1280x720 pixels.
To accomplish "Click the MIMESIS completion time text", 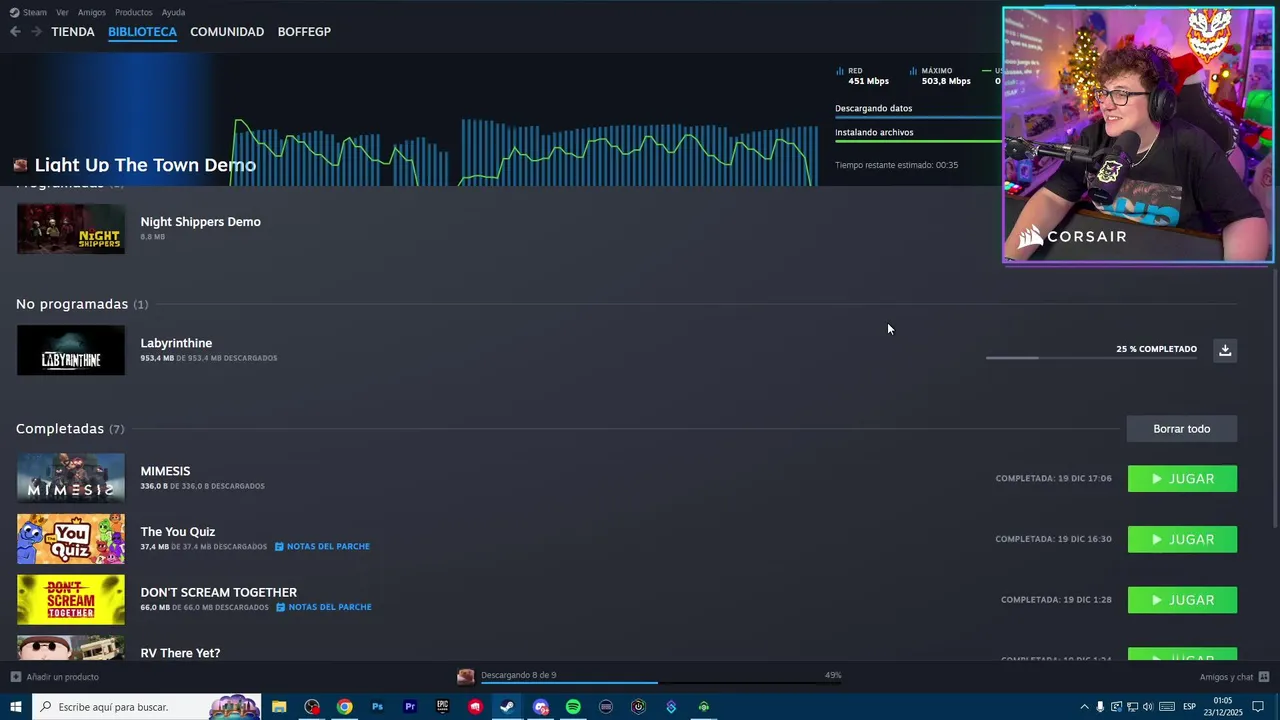I will coord(1053,479).
